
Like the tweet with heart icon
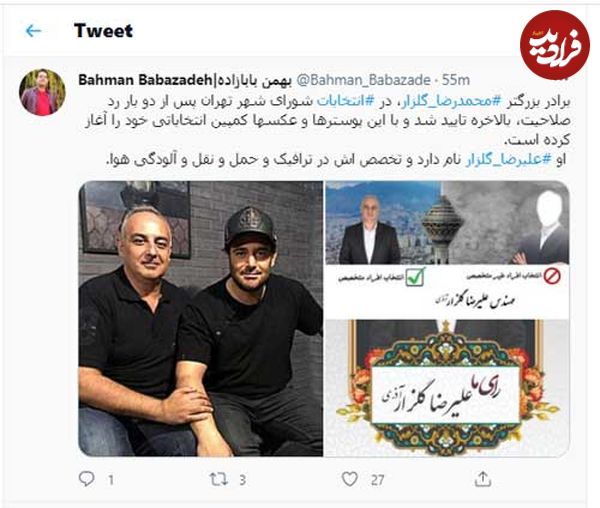pyautogui.click(x=349, y=479)
